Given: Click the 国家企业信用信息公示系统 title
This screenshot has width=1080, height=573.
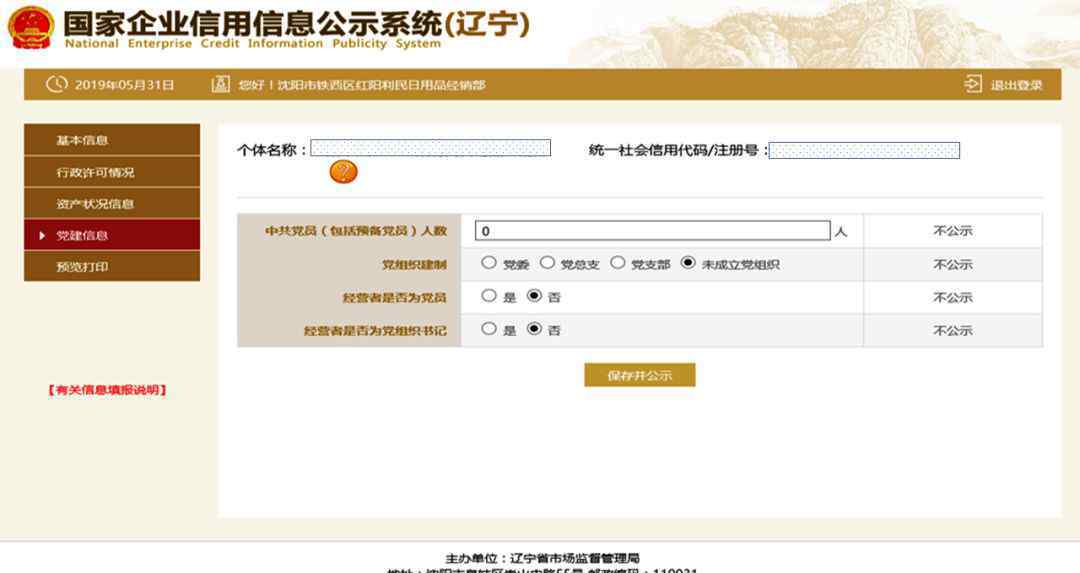Looking at the screenshot, I should [x=296, y=23].
